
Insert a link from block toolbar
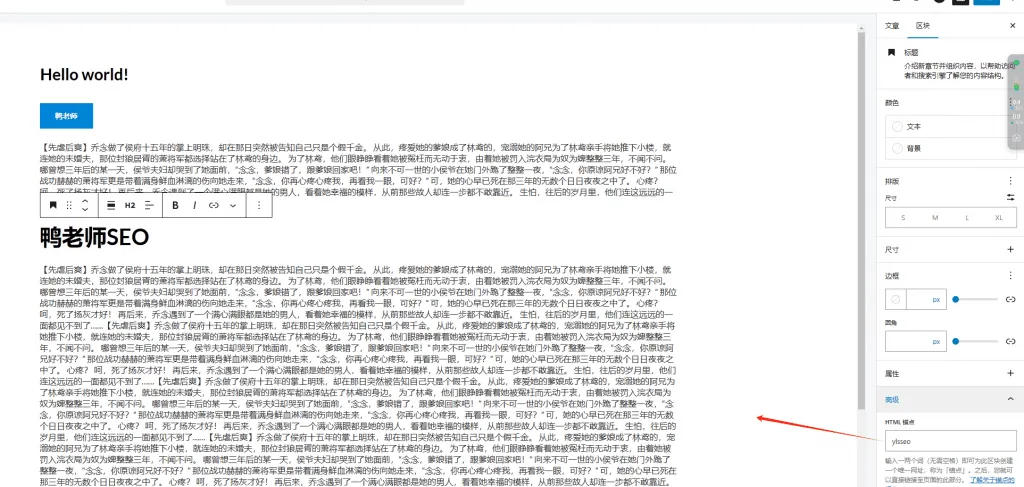[x=213, y=205]
